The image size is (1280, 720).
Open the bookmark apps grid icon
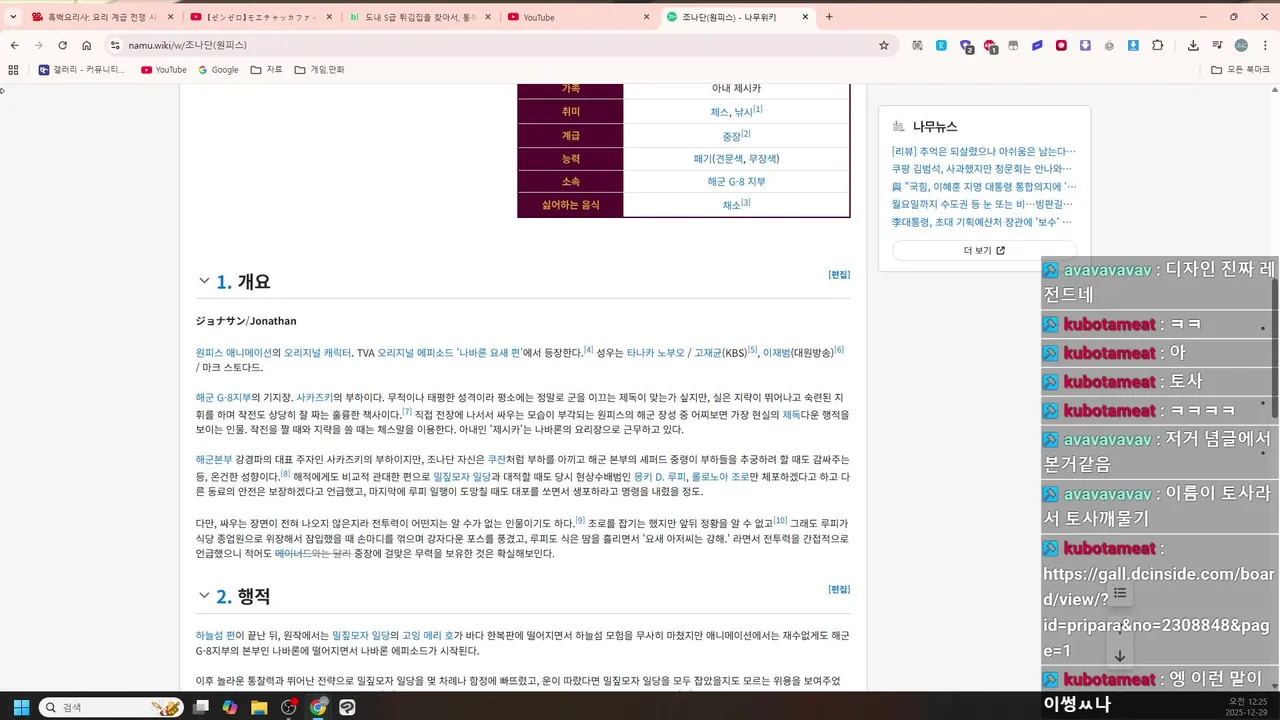pyautogui.click(x=13, y=70)
